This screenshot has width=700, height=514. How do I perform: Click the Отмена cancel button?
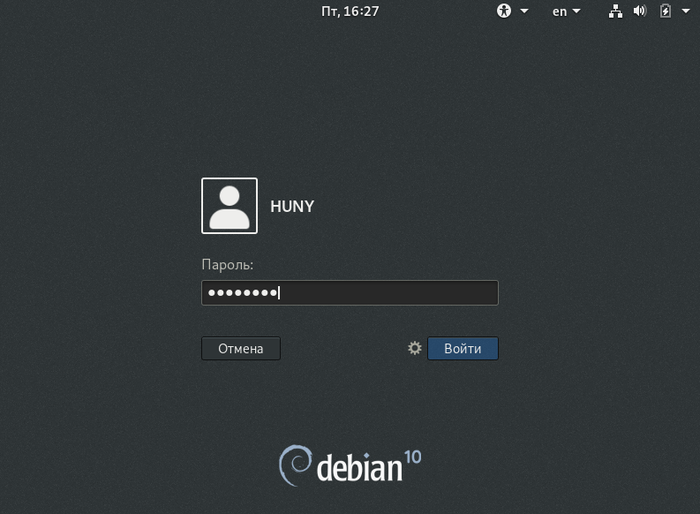(x=241, y=348)
